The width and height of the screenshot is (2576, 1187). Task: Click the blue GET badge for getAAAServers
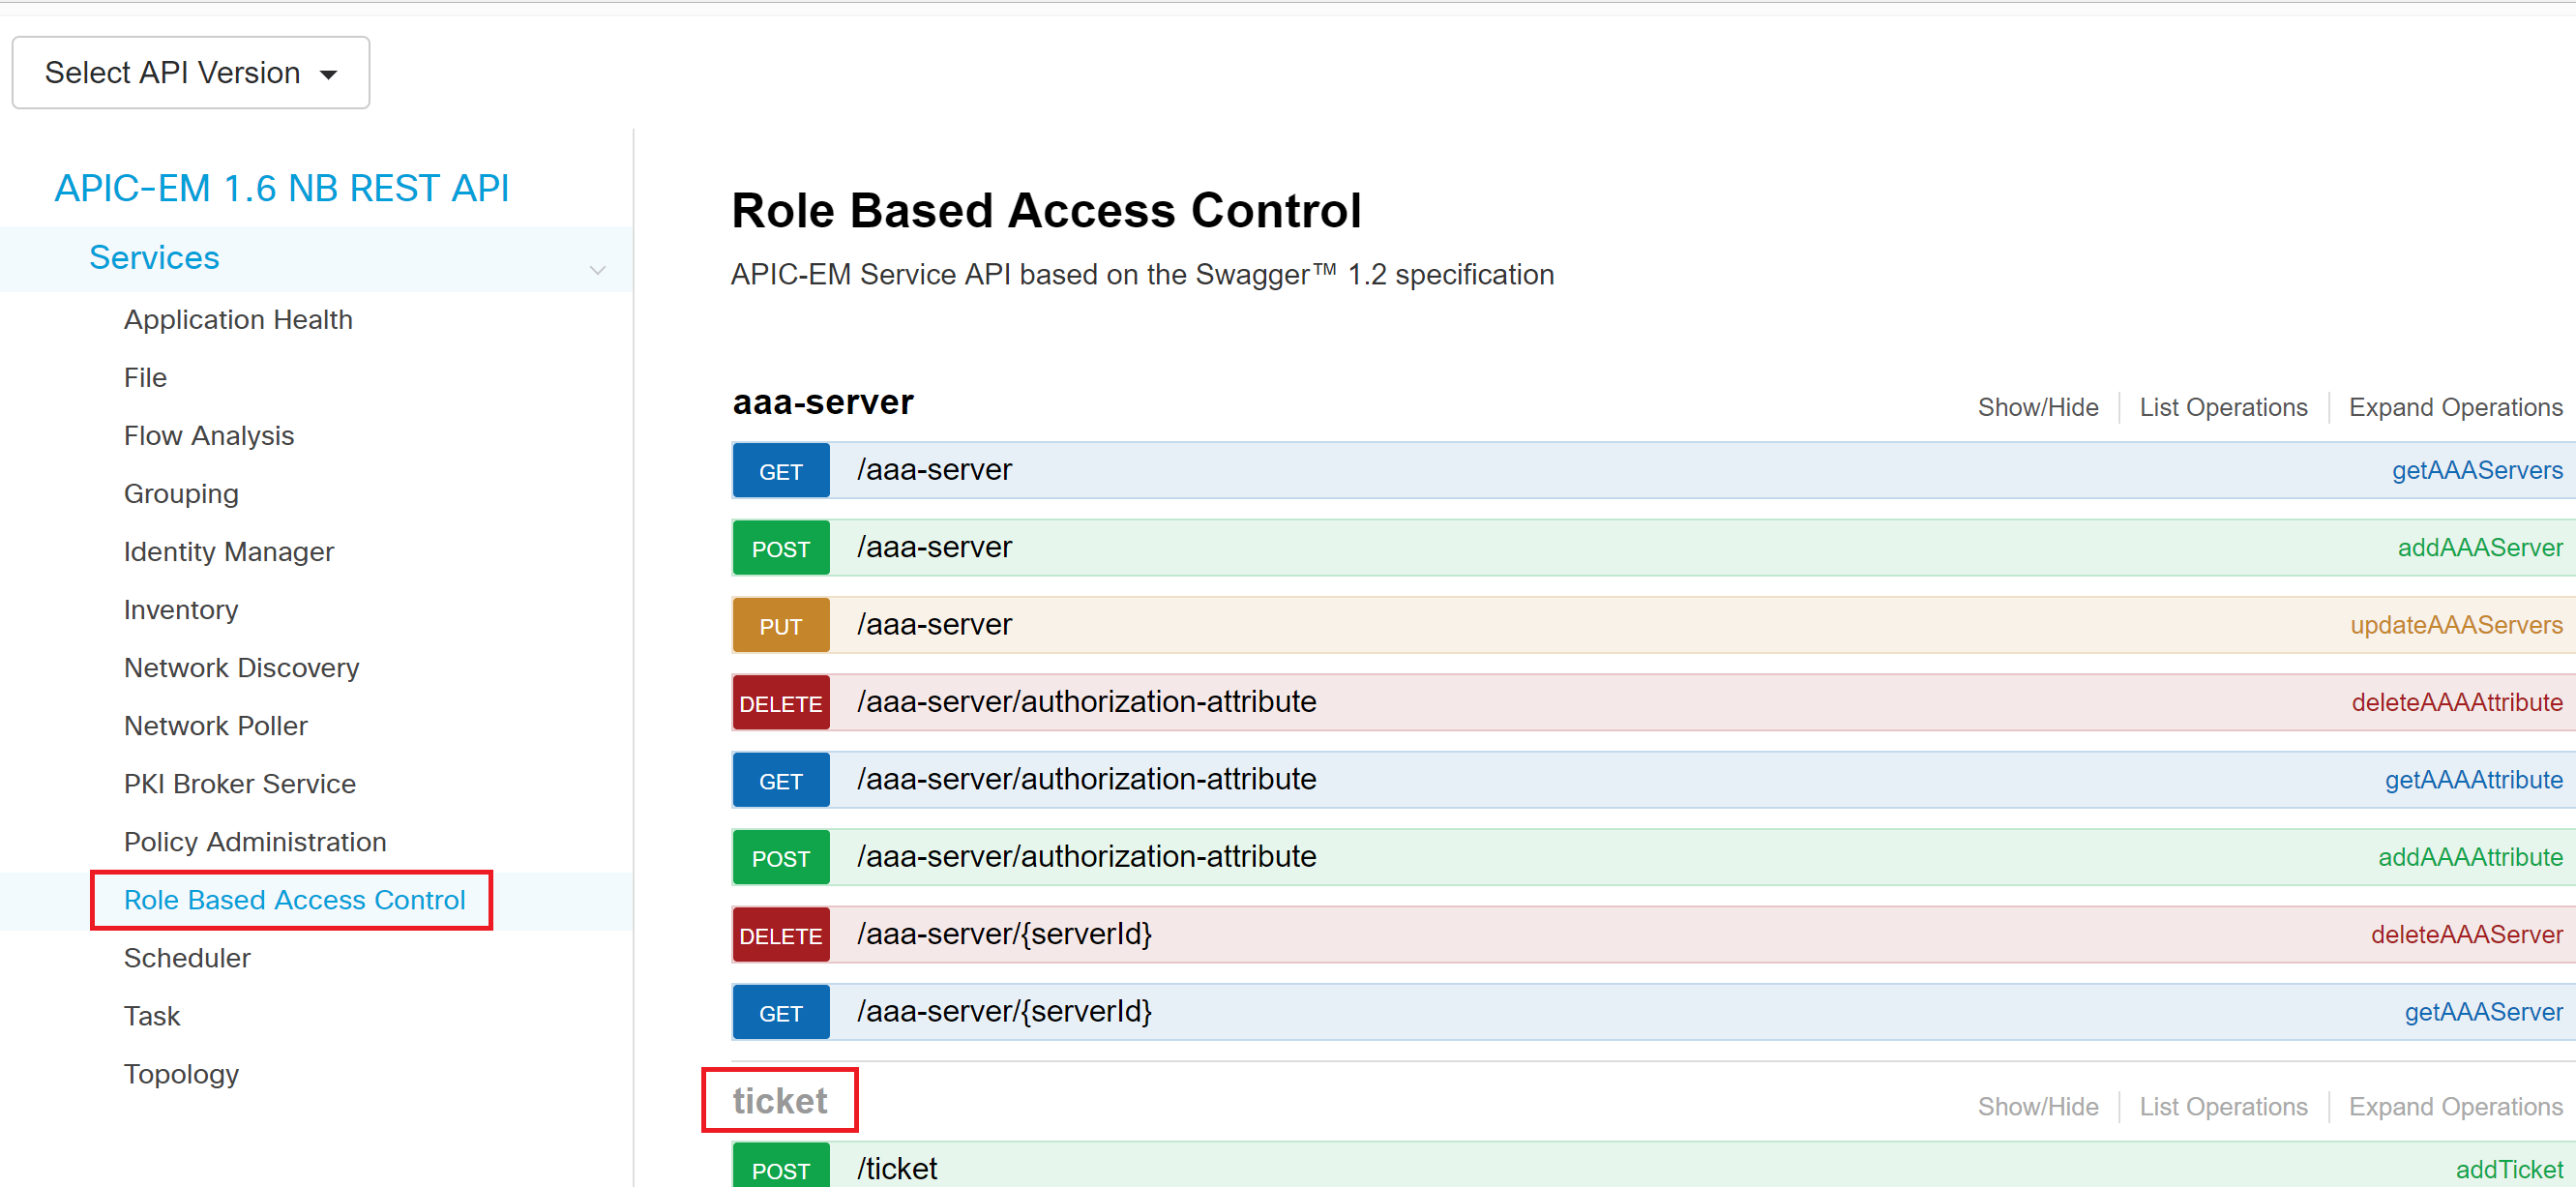pyautogui.click(x=780, y=471)
